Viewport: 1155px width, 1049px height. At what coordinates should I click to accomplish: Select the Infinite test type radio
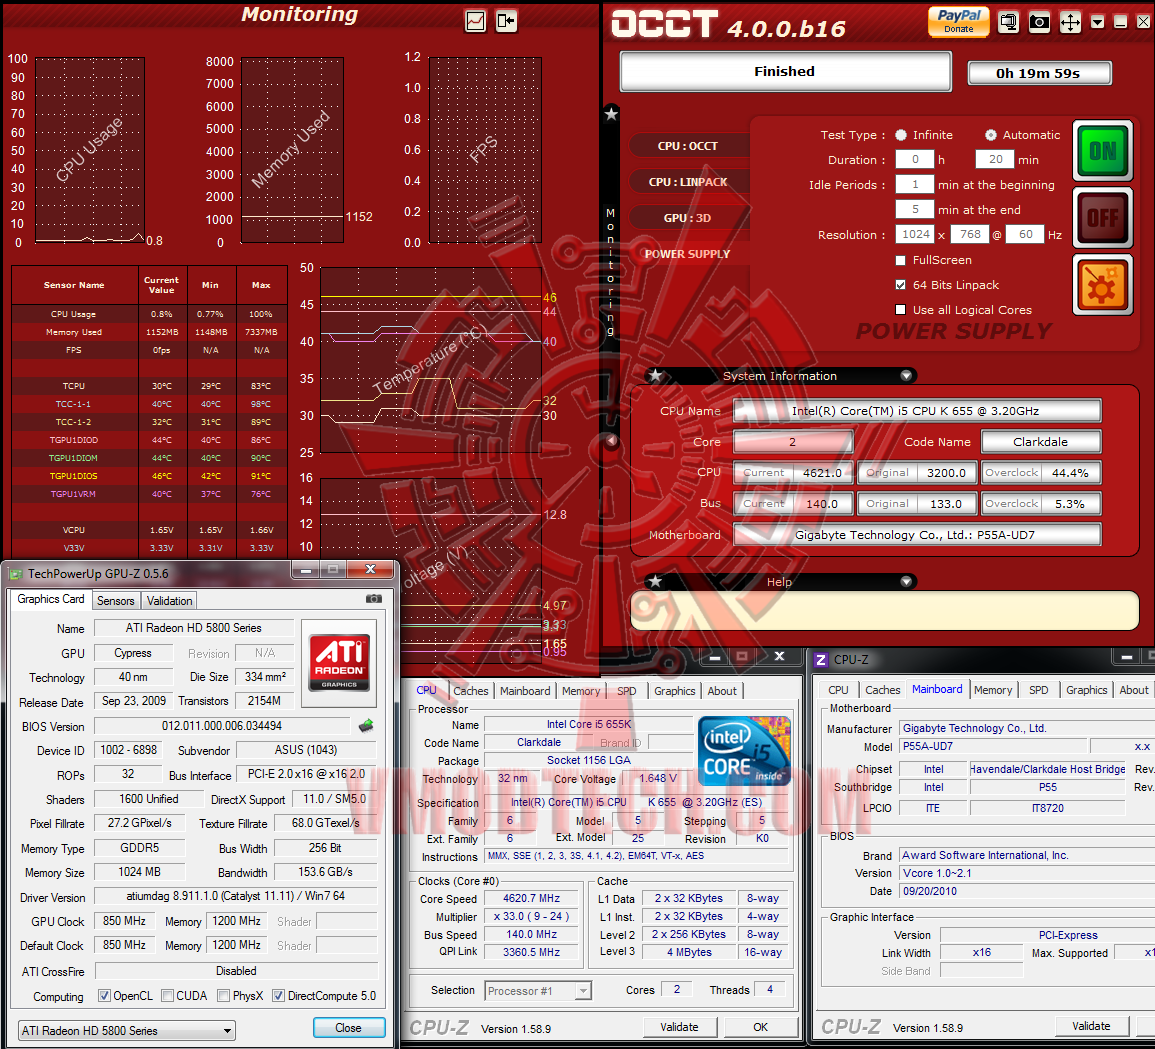pos(901,135)
